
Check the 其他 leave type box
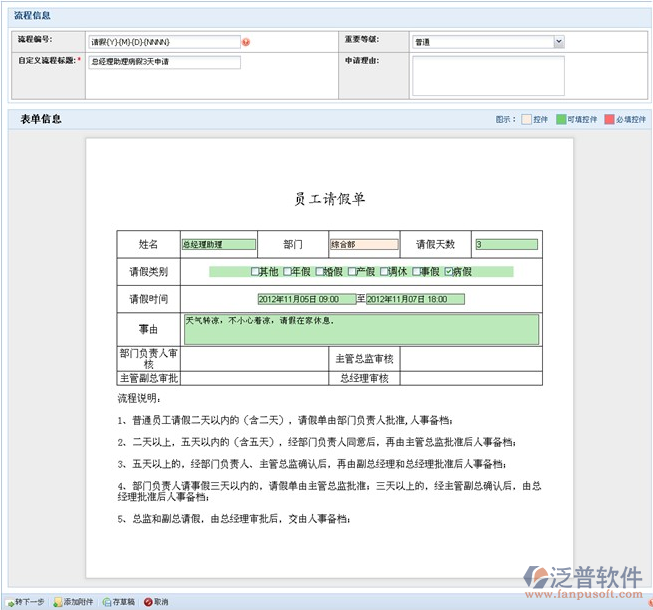(255, 271)
